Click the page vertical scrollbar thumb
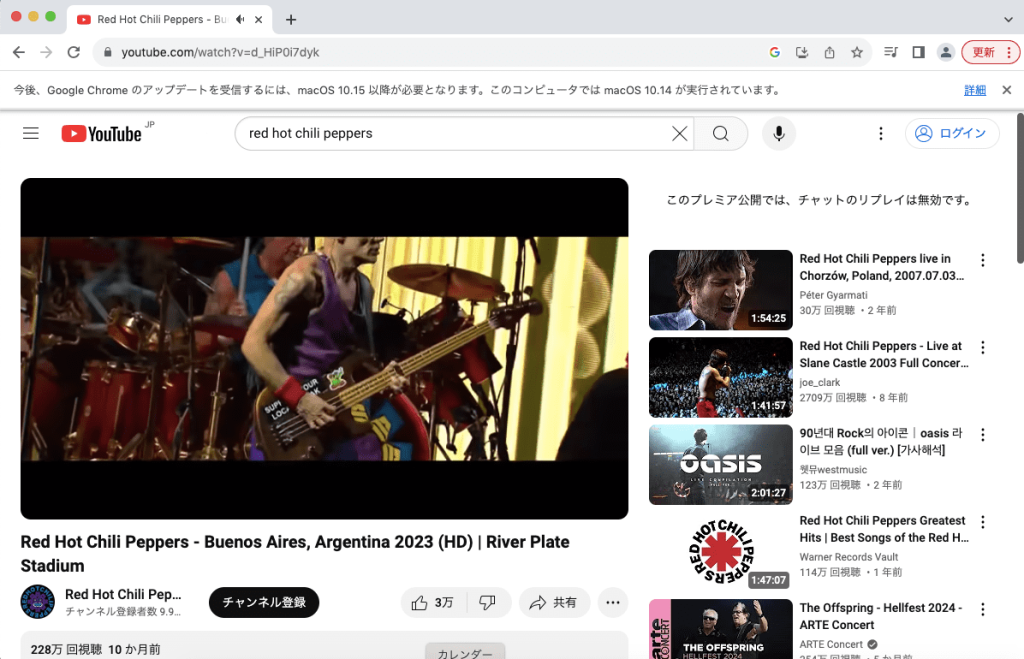This screenshot has height=659, width=1024. pos(1019,188)
